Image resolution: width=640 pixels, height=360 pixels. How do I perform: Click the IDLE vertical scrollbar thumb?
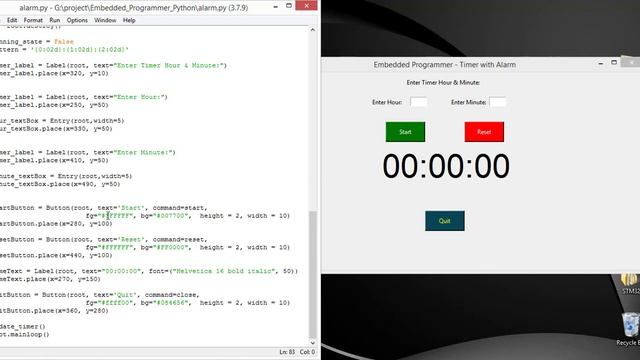tap(313, 274)
